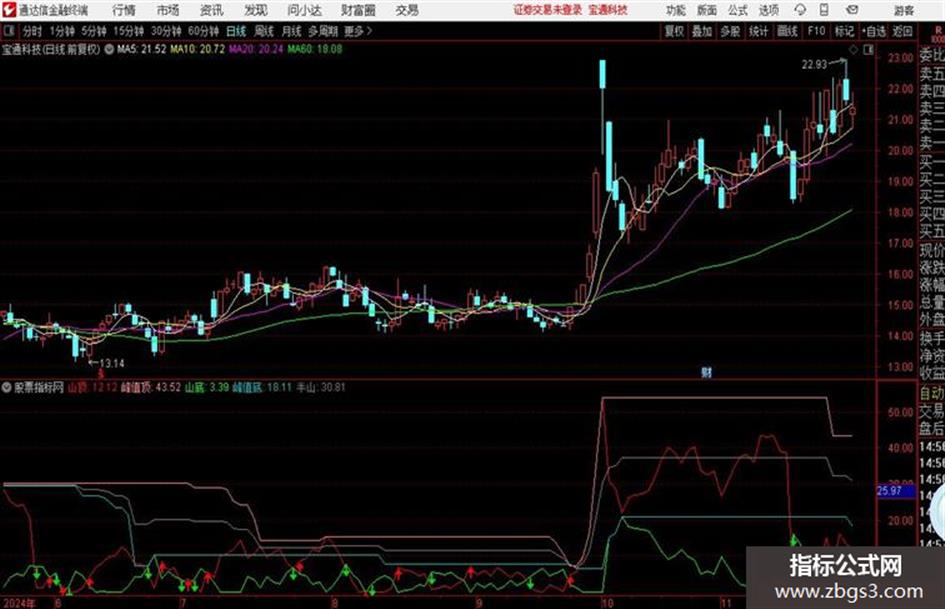Open the 版面 menu
The height and width of the screenshot is (609, 945).
click(707, 10)
